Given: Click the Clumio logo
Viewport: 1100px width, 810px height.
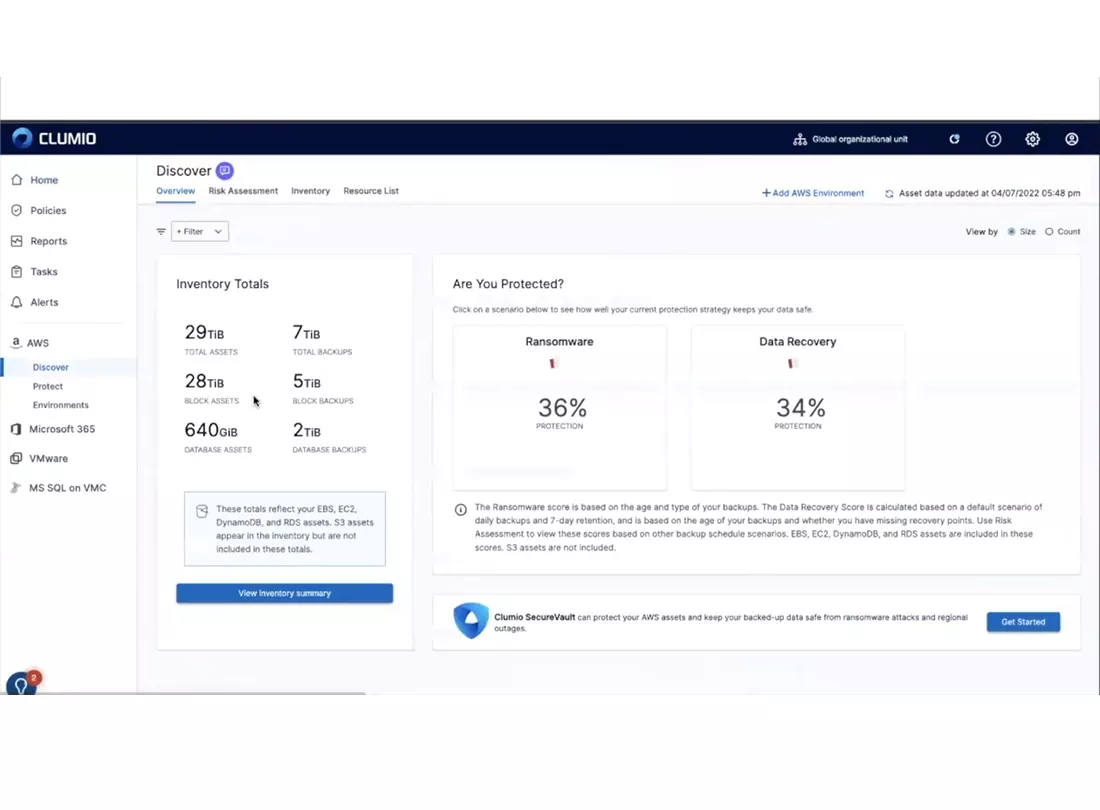Looking at the screenshot, I should [x=54, y=138].
